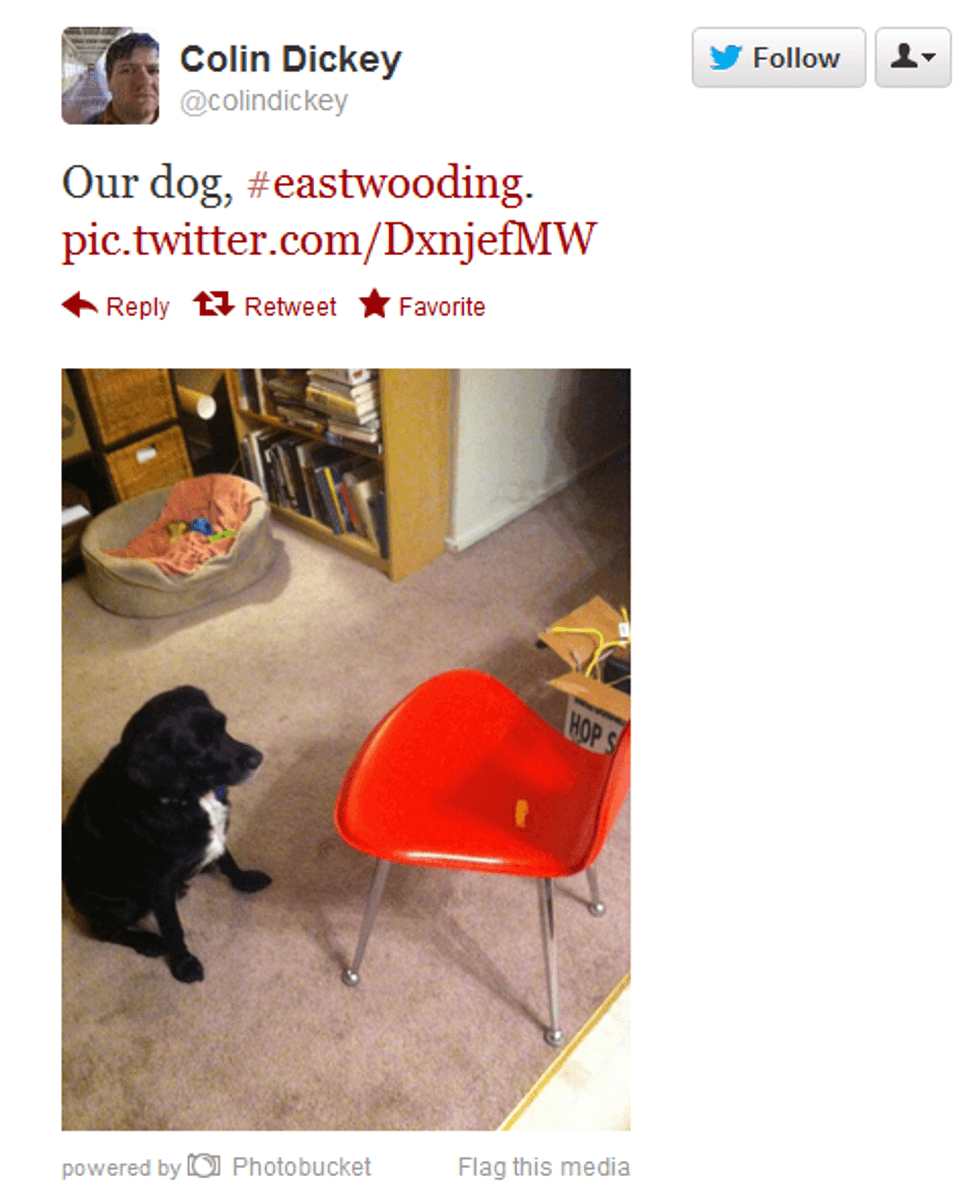Click the Retweet arrows icon

[213, 305]
